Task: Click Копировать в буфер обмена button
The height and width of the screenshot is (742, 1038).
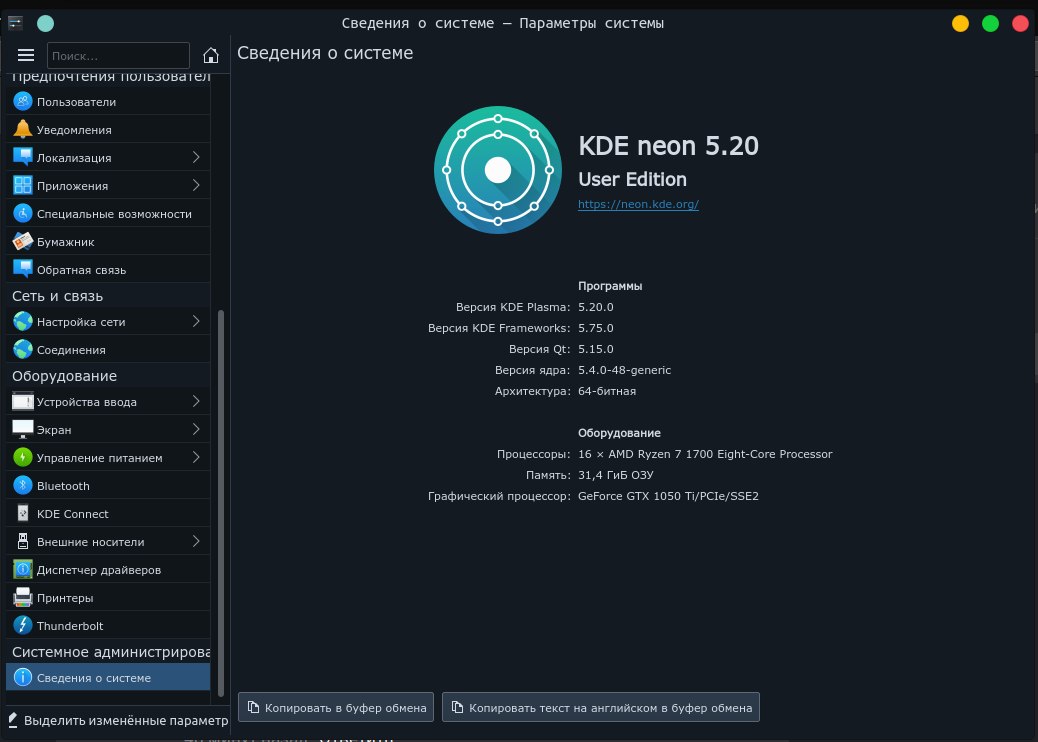Action: point(336,707)
